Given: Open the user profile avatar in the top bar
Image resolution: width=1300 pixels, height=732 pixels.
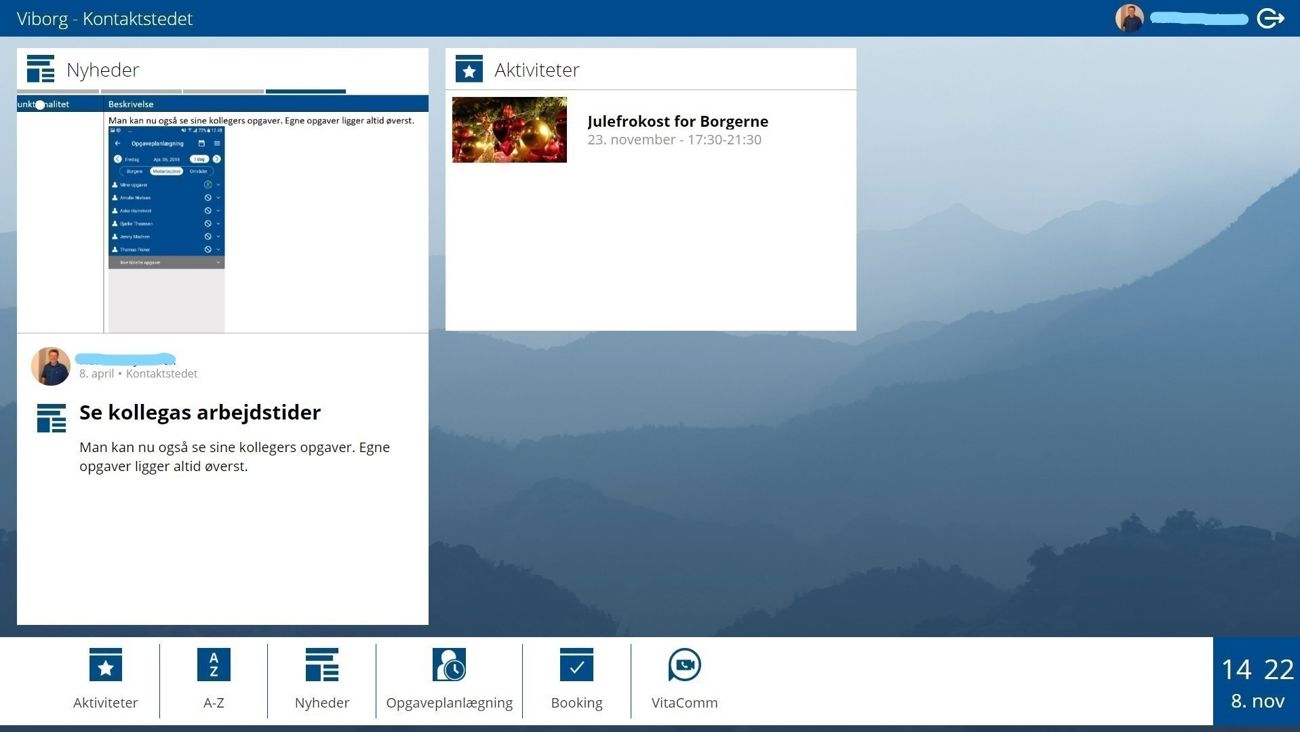Looking at the screenshot, I should (1129, 18).
